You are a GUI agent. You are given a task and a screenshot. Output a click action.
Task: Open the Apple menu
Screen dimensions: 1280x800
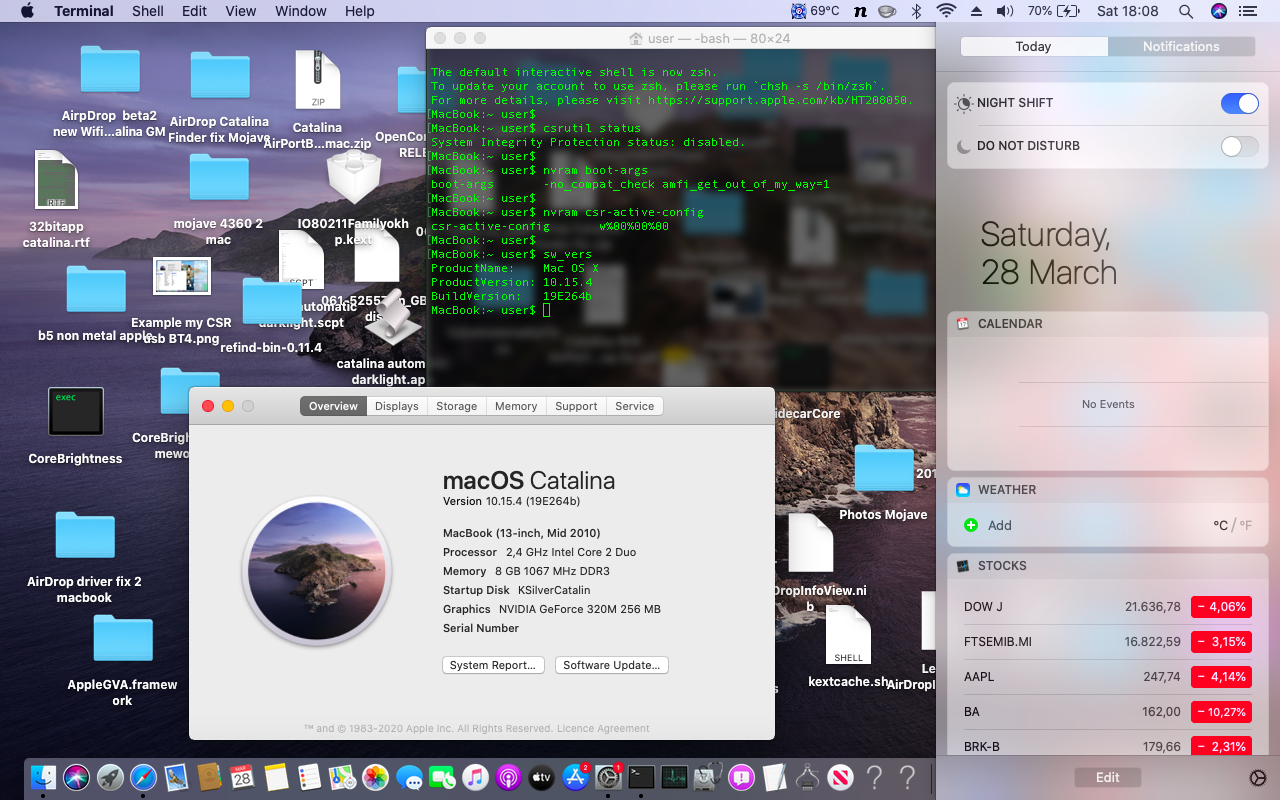coord(27,11)
